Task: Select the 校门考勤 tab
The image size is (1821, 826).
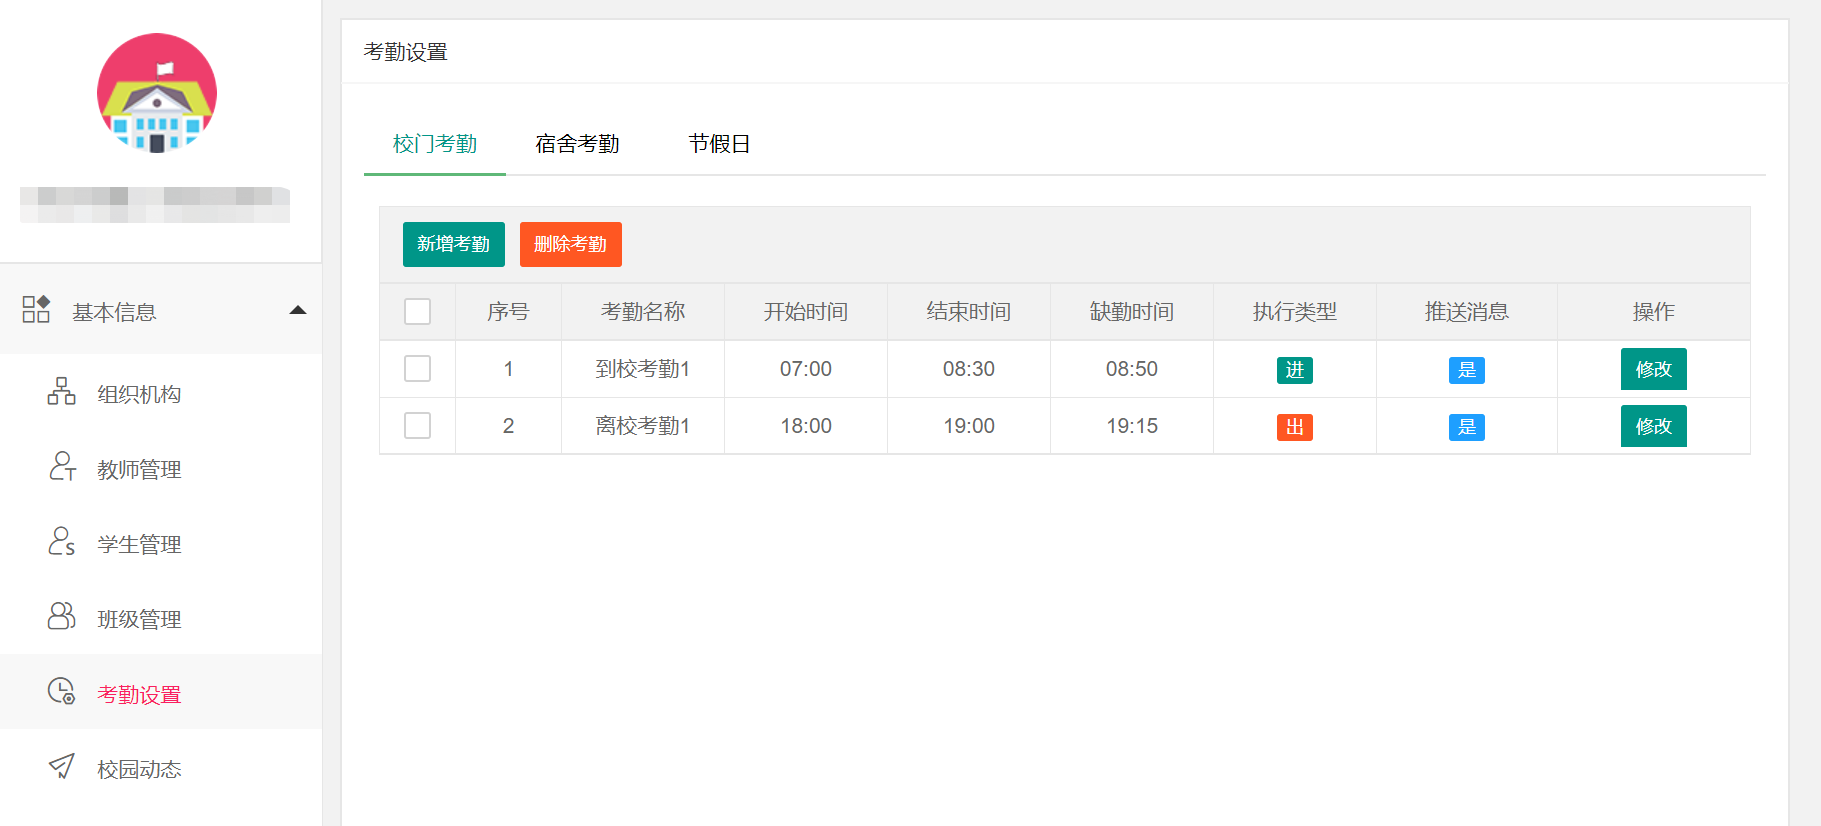Action: click(x=435, y=144)
